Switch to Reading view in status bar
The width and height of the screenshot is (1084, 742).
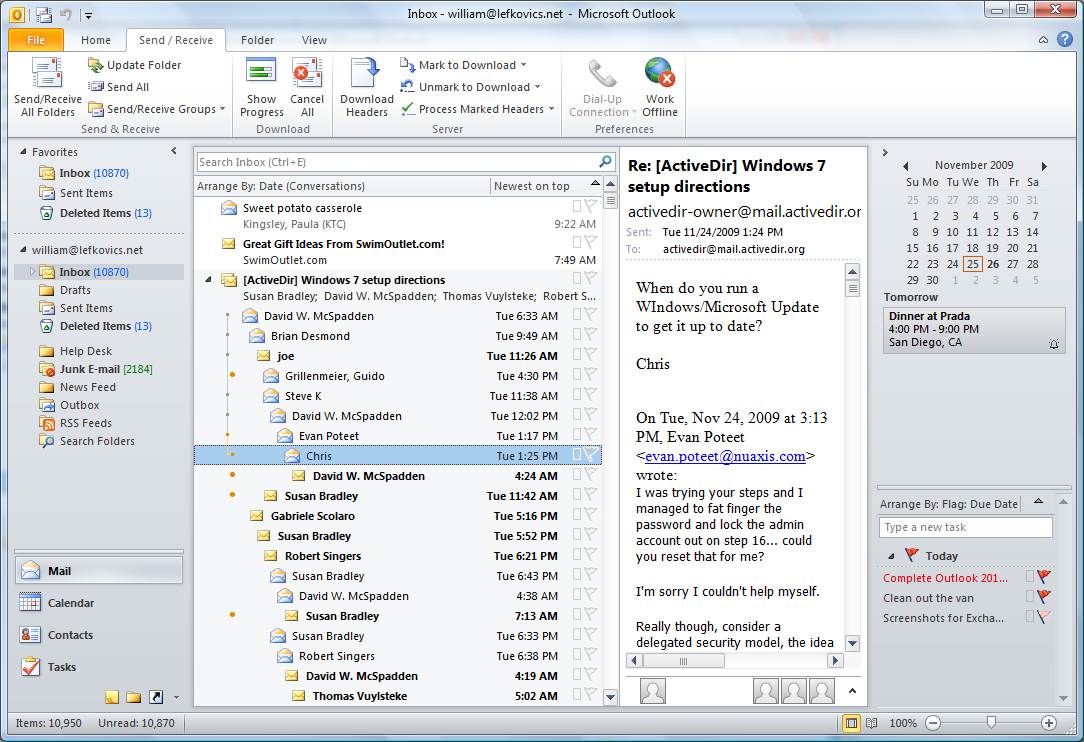[x=871, y=723]
